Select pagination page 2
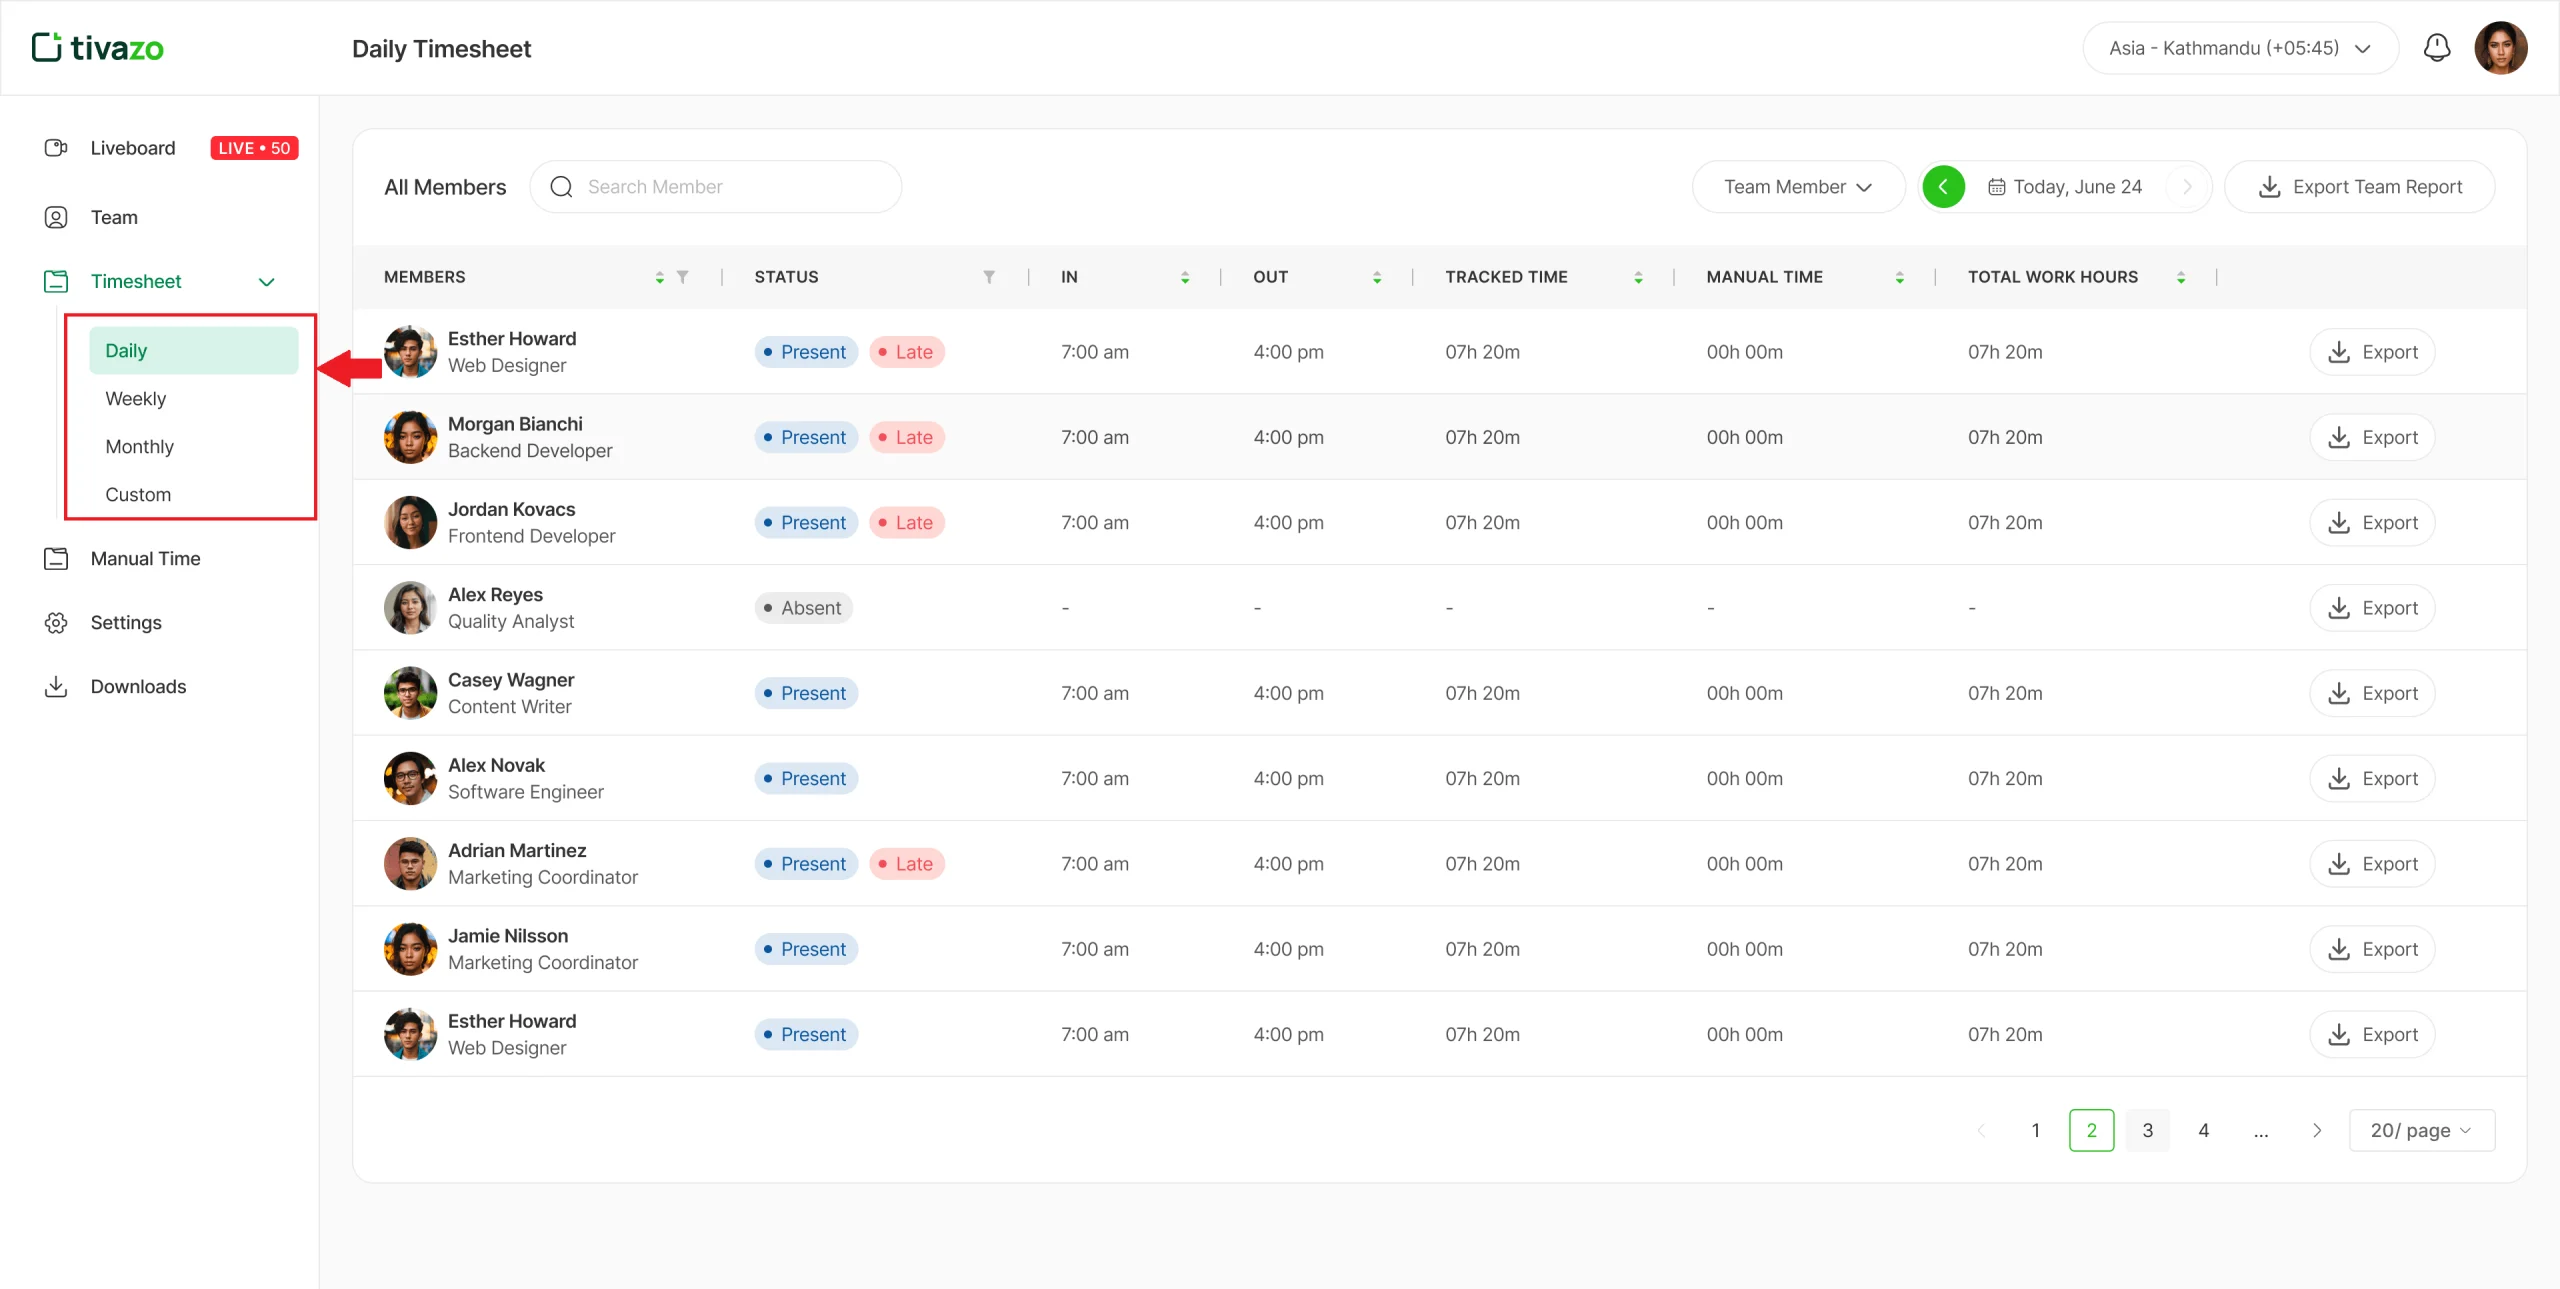2560x1289 pixels. click(2091, 1131)
